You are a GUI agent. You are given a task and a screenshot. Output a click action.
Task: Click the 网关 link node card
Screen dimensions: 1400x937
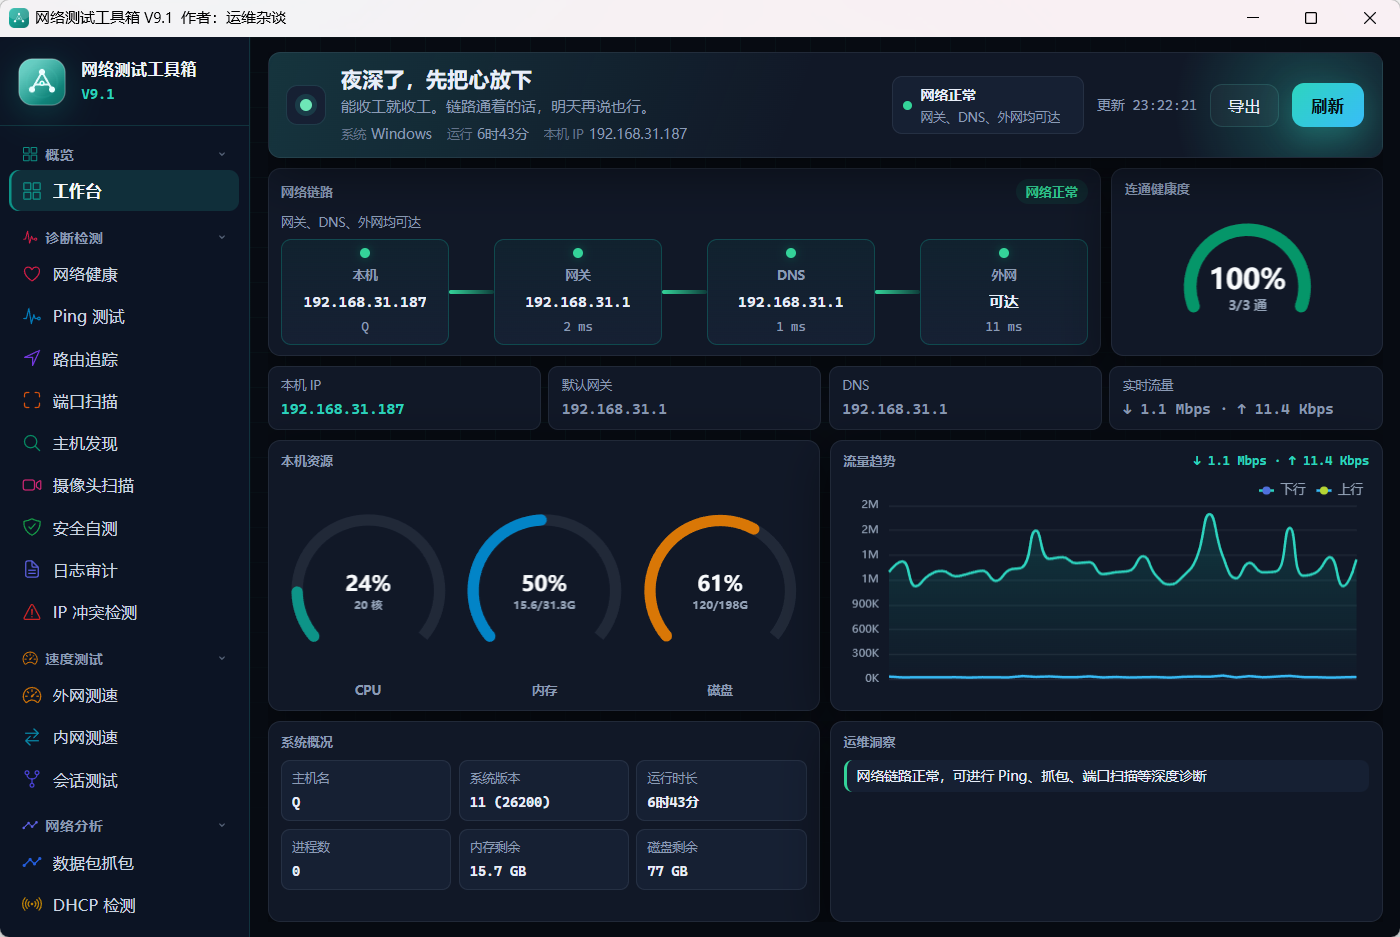578,292
